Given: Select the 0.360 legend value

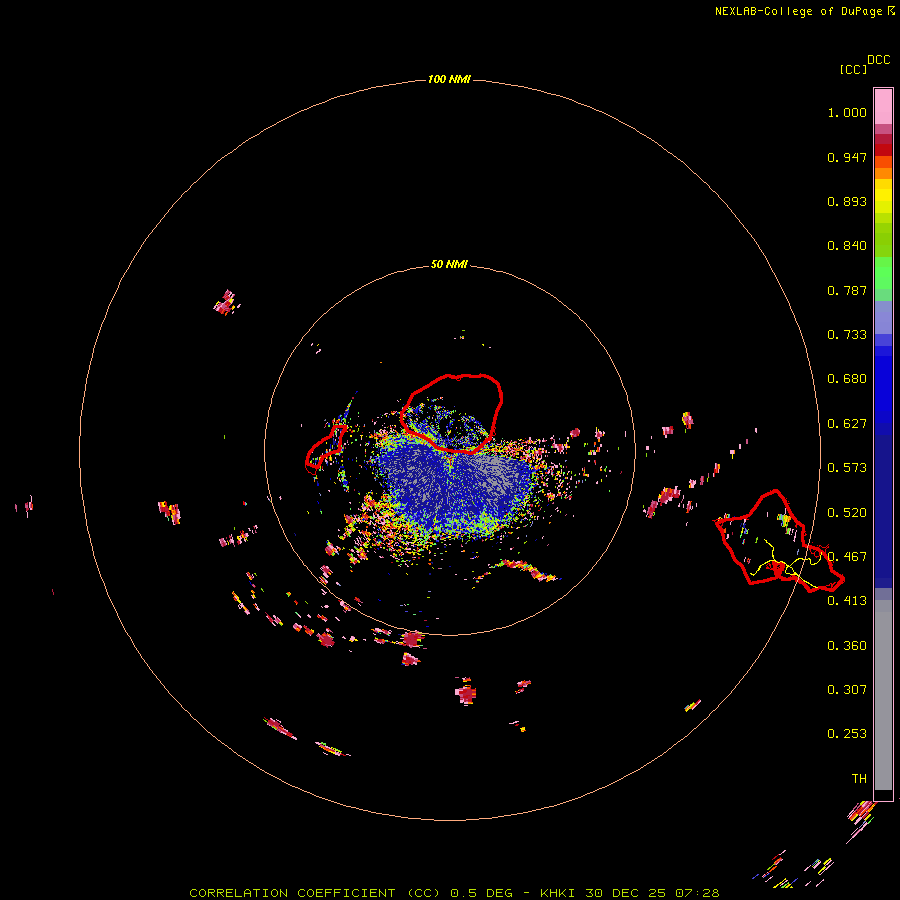Looking at the screenshot, I should point(847,646).
